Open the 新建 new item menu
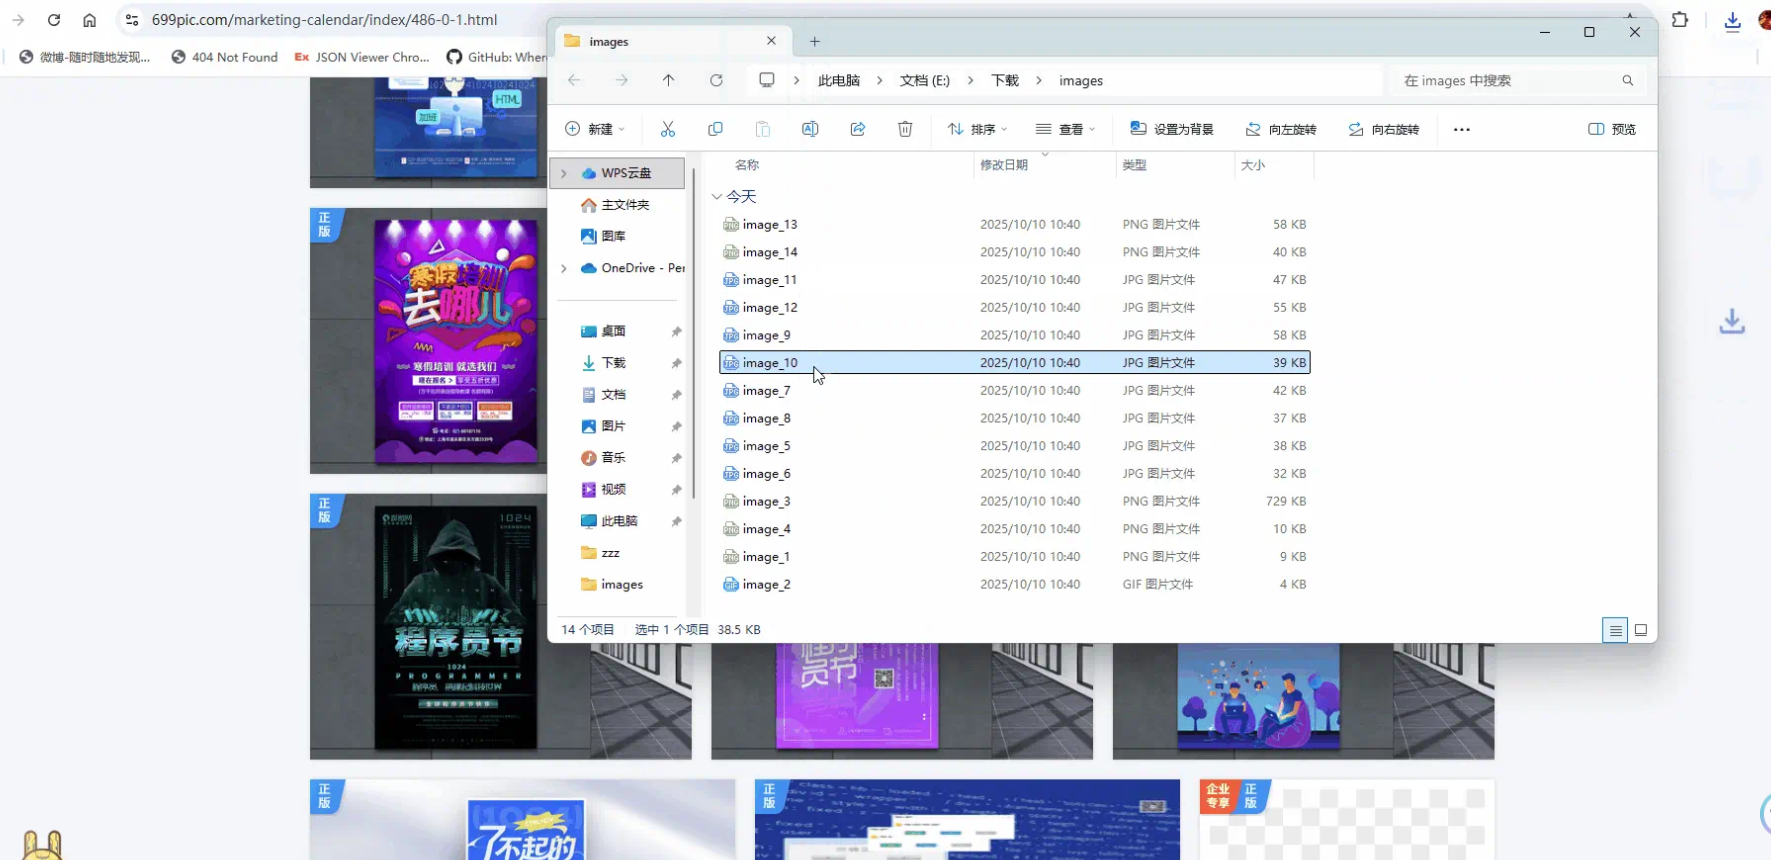This screenshot has height=860, width=1771. [x=595, y=129]
